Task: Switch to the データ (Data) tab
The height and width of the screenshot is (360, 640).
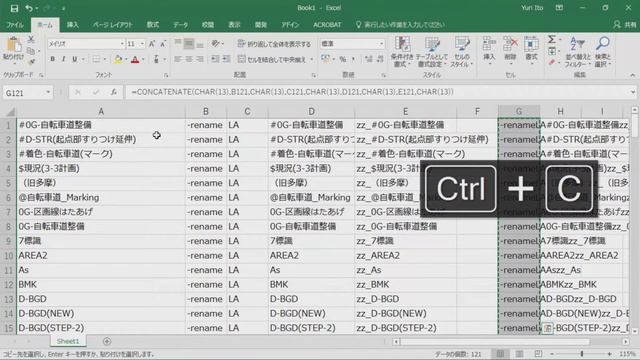Action: pos(180,25)
